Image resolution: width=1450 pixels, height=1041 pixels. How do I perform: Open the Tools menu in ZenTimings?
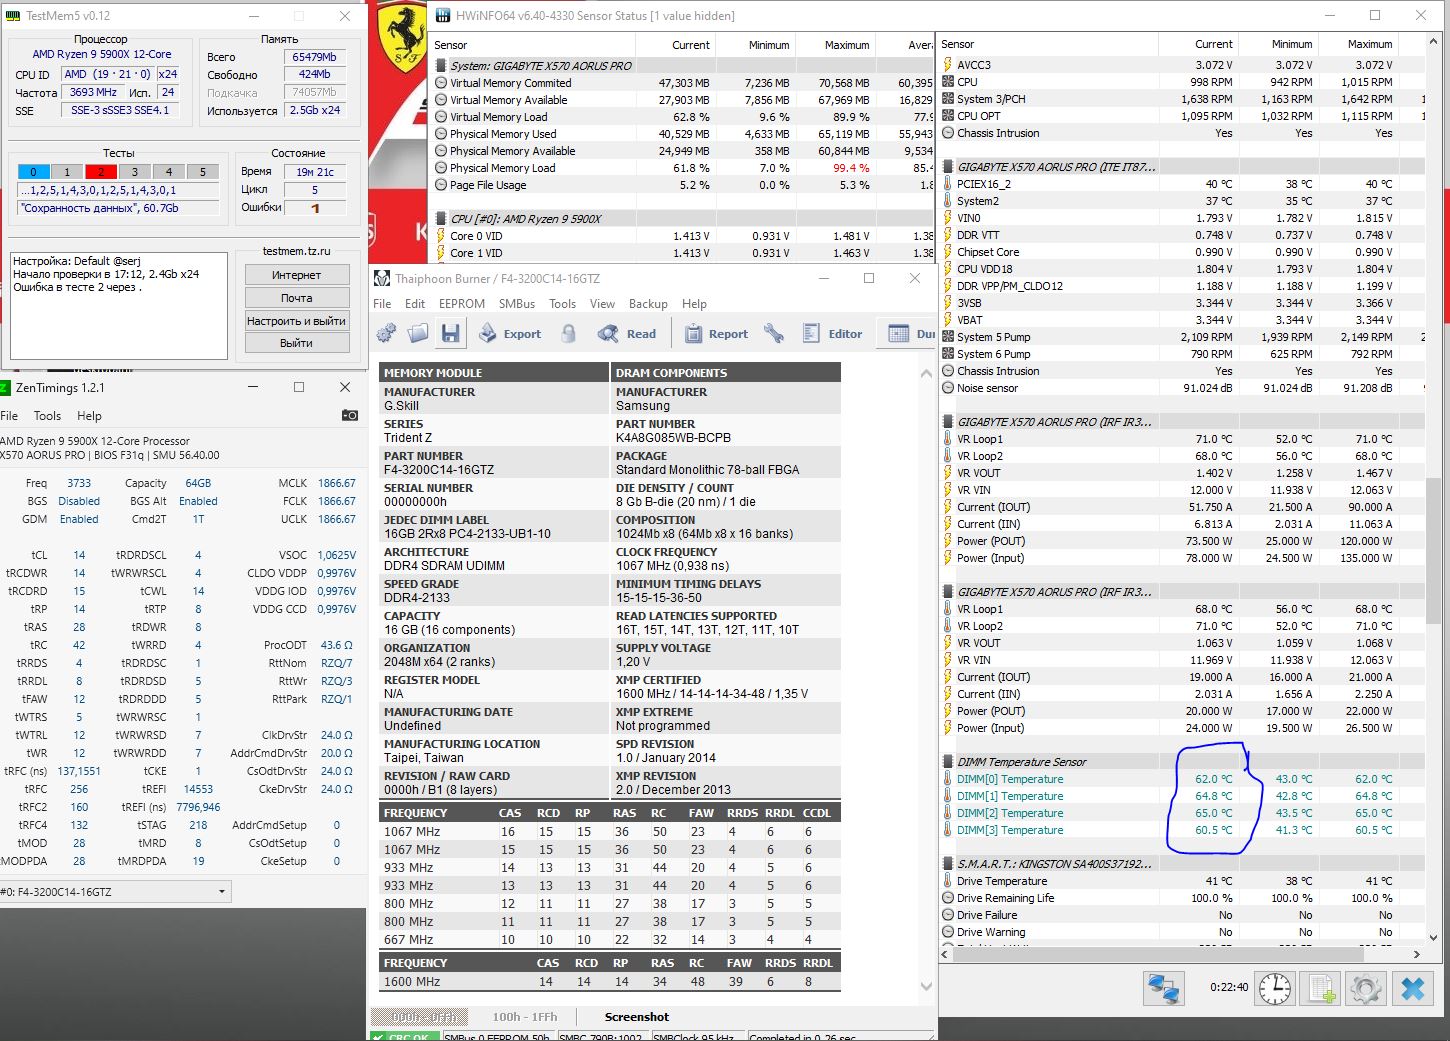(x=47, y=416)
